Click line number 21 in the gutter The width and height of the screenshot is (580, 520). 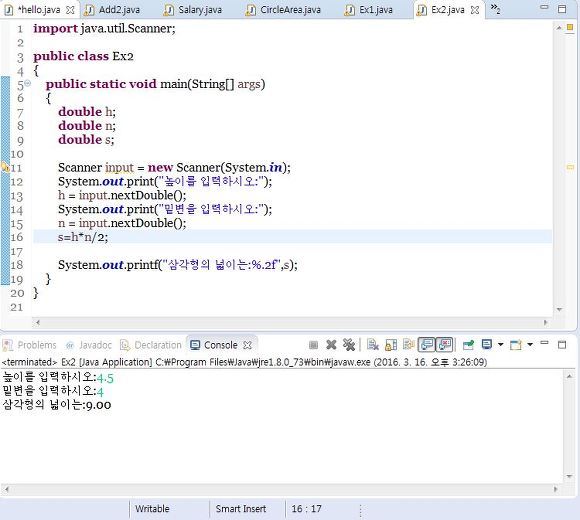click(17, 307)
